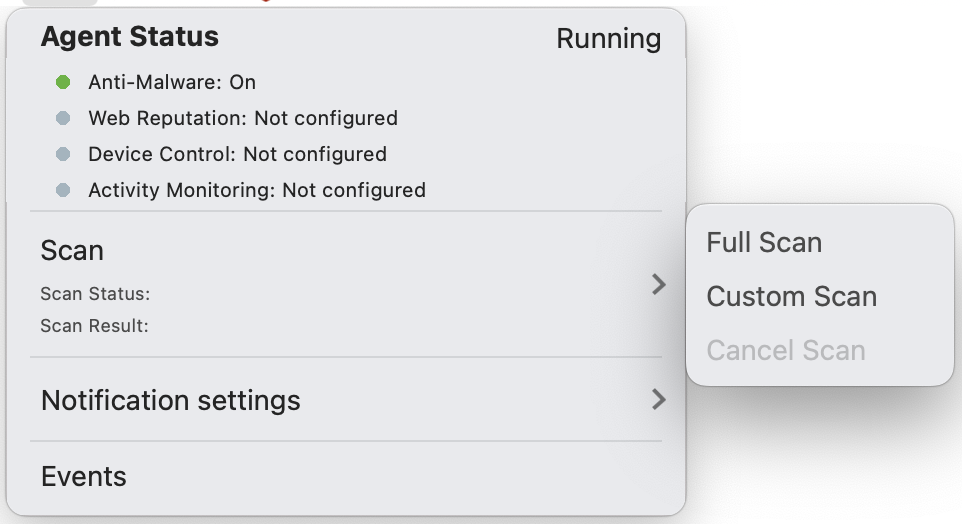Image resolution: width=962 pixels, height=524 pixels.
Task: Click the Scan Result field label
Action: 94,326
